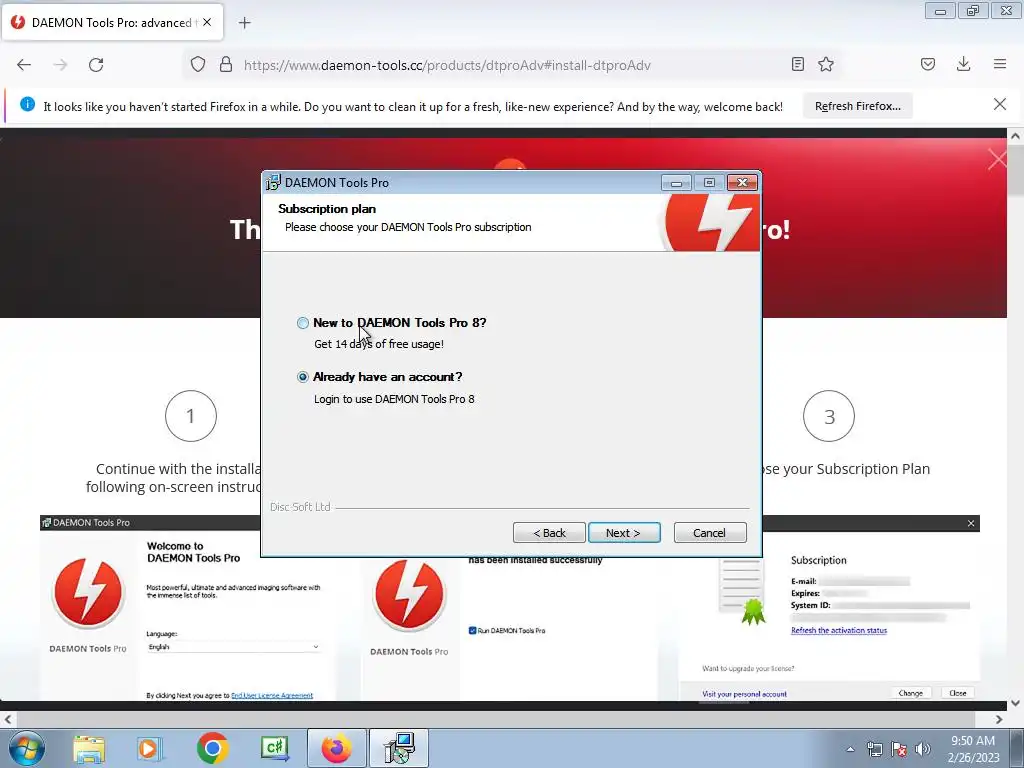1024x768 pixels.
Task: Go back to the previous page in Firefox
Action: click(24, 65)
